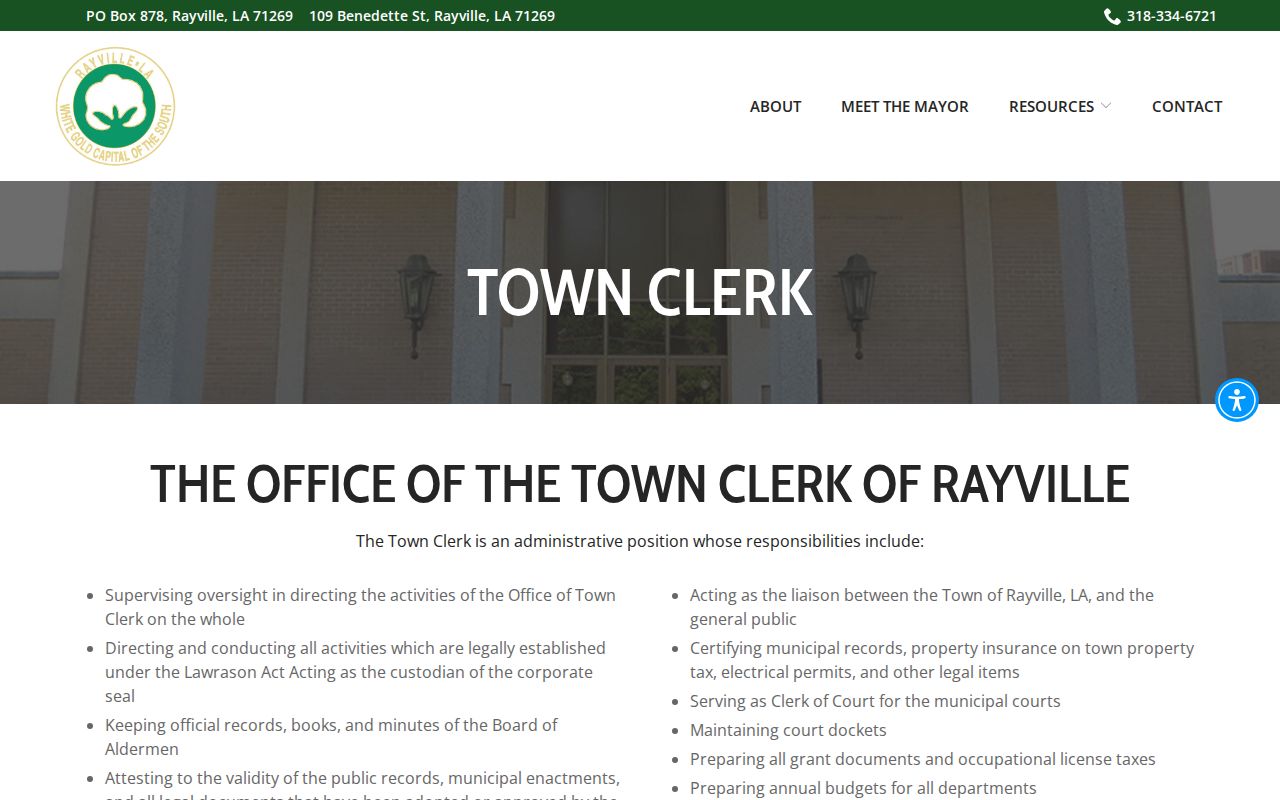Screen dimensions: 1280x800
Task: Open the About menu item
Action: [x=775, y=106]
